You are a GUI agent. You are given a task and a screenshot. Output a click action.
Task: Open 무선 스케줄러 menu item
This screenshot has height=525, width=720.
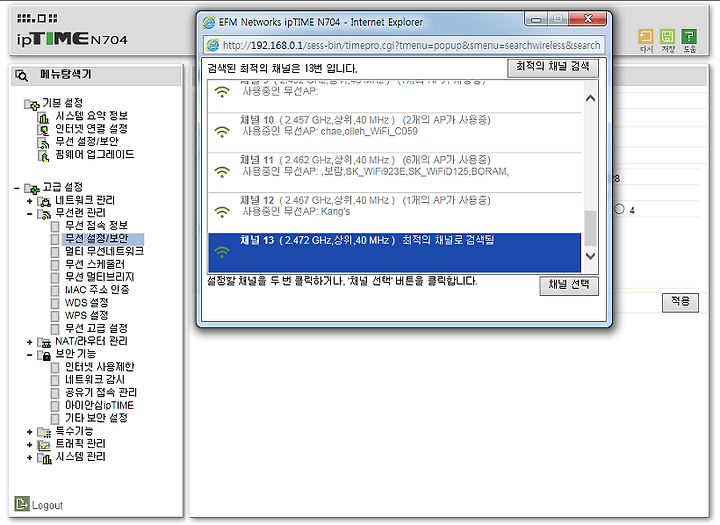click(95, 264)
